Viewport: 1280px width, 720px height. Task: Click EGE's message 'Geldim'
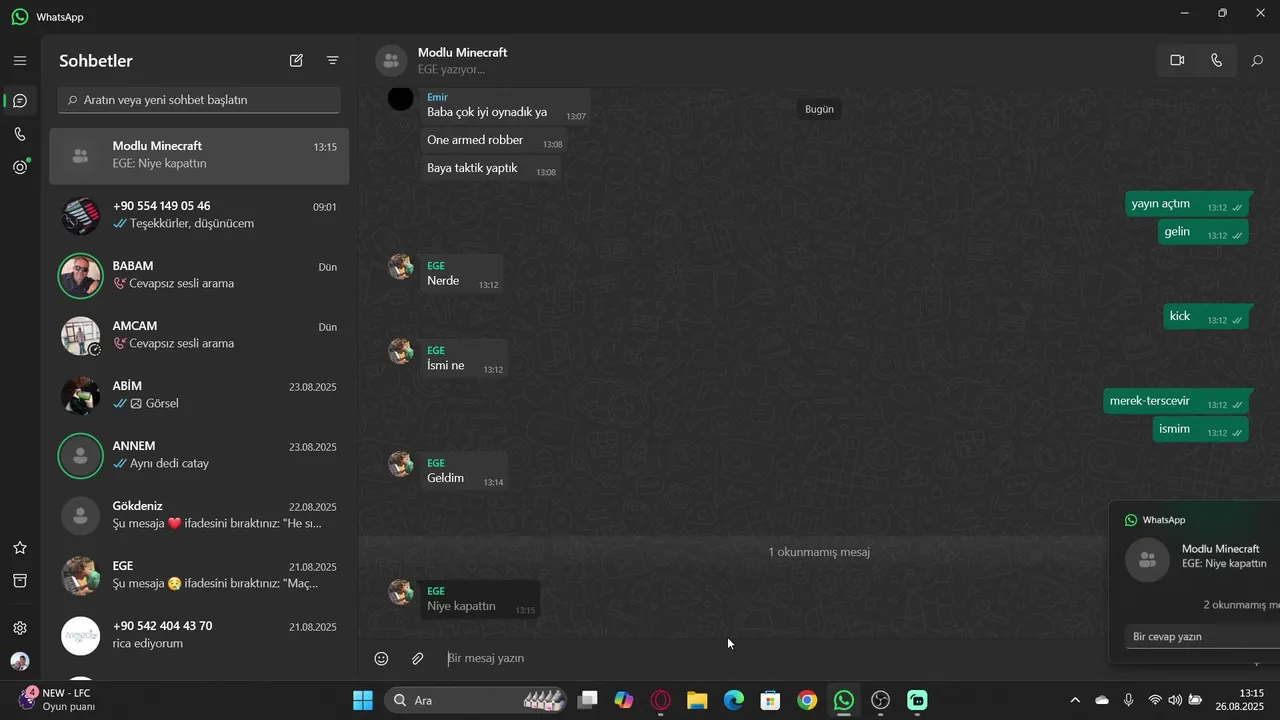coord(463,471)
